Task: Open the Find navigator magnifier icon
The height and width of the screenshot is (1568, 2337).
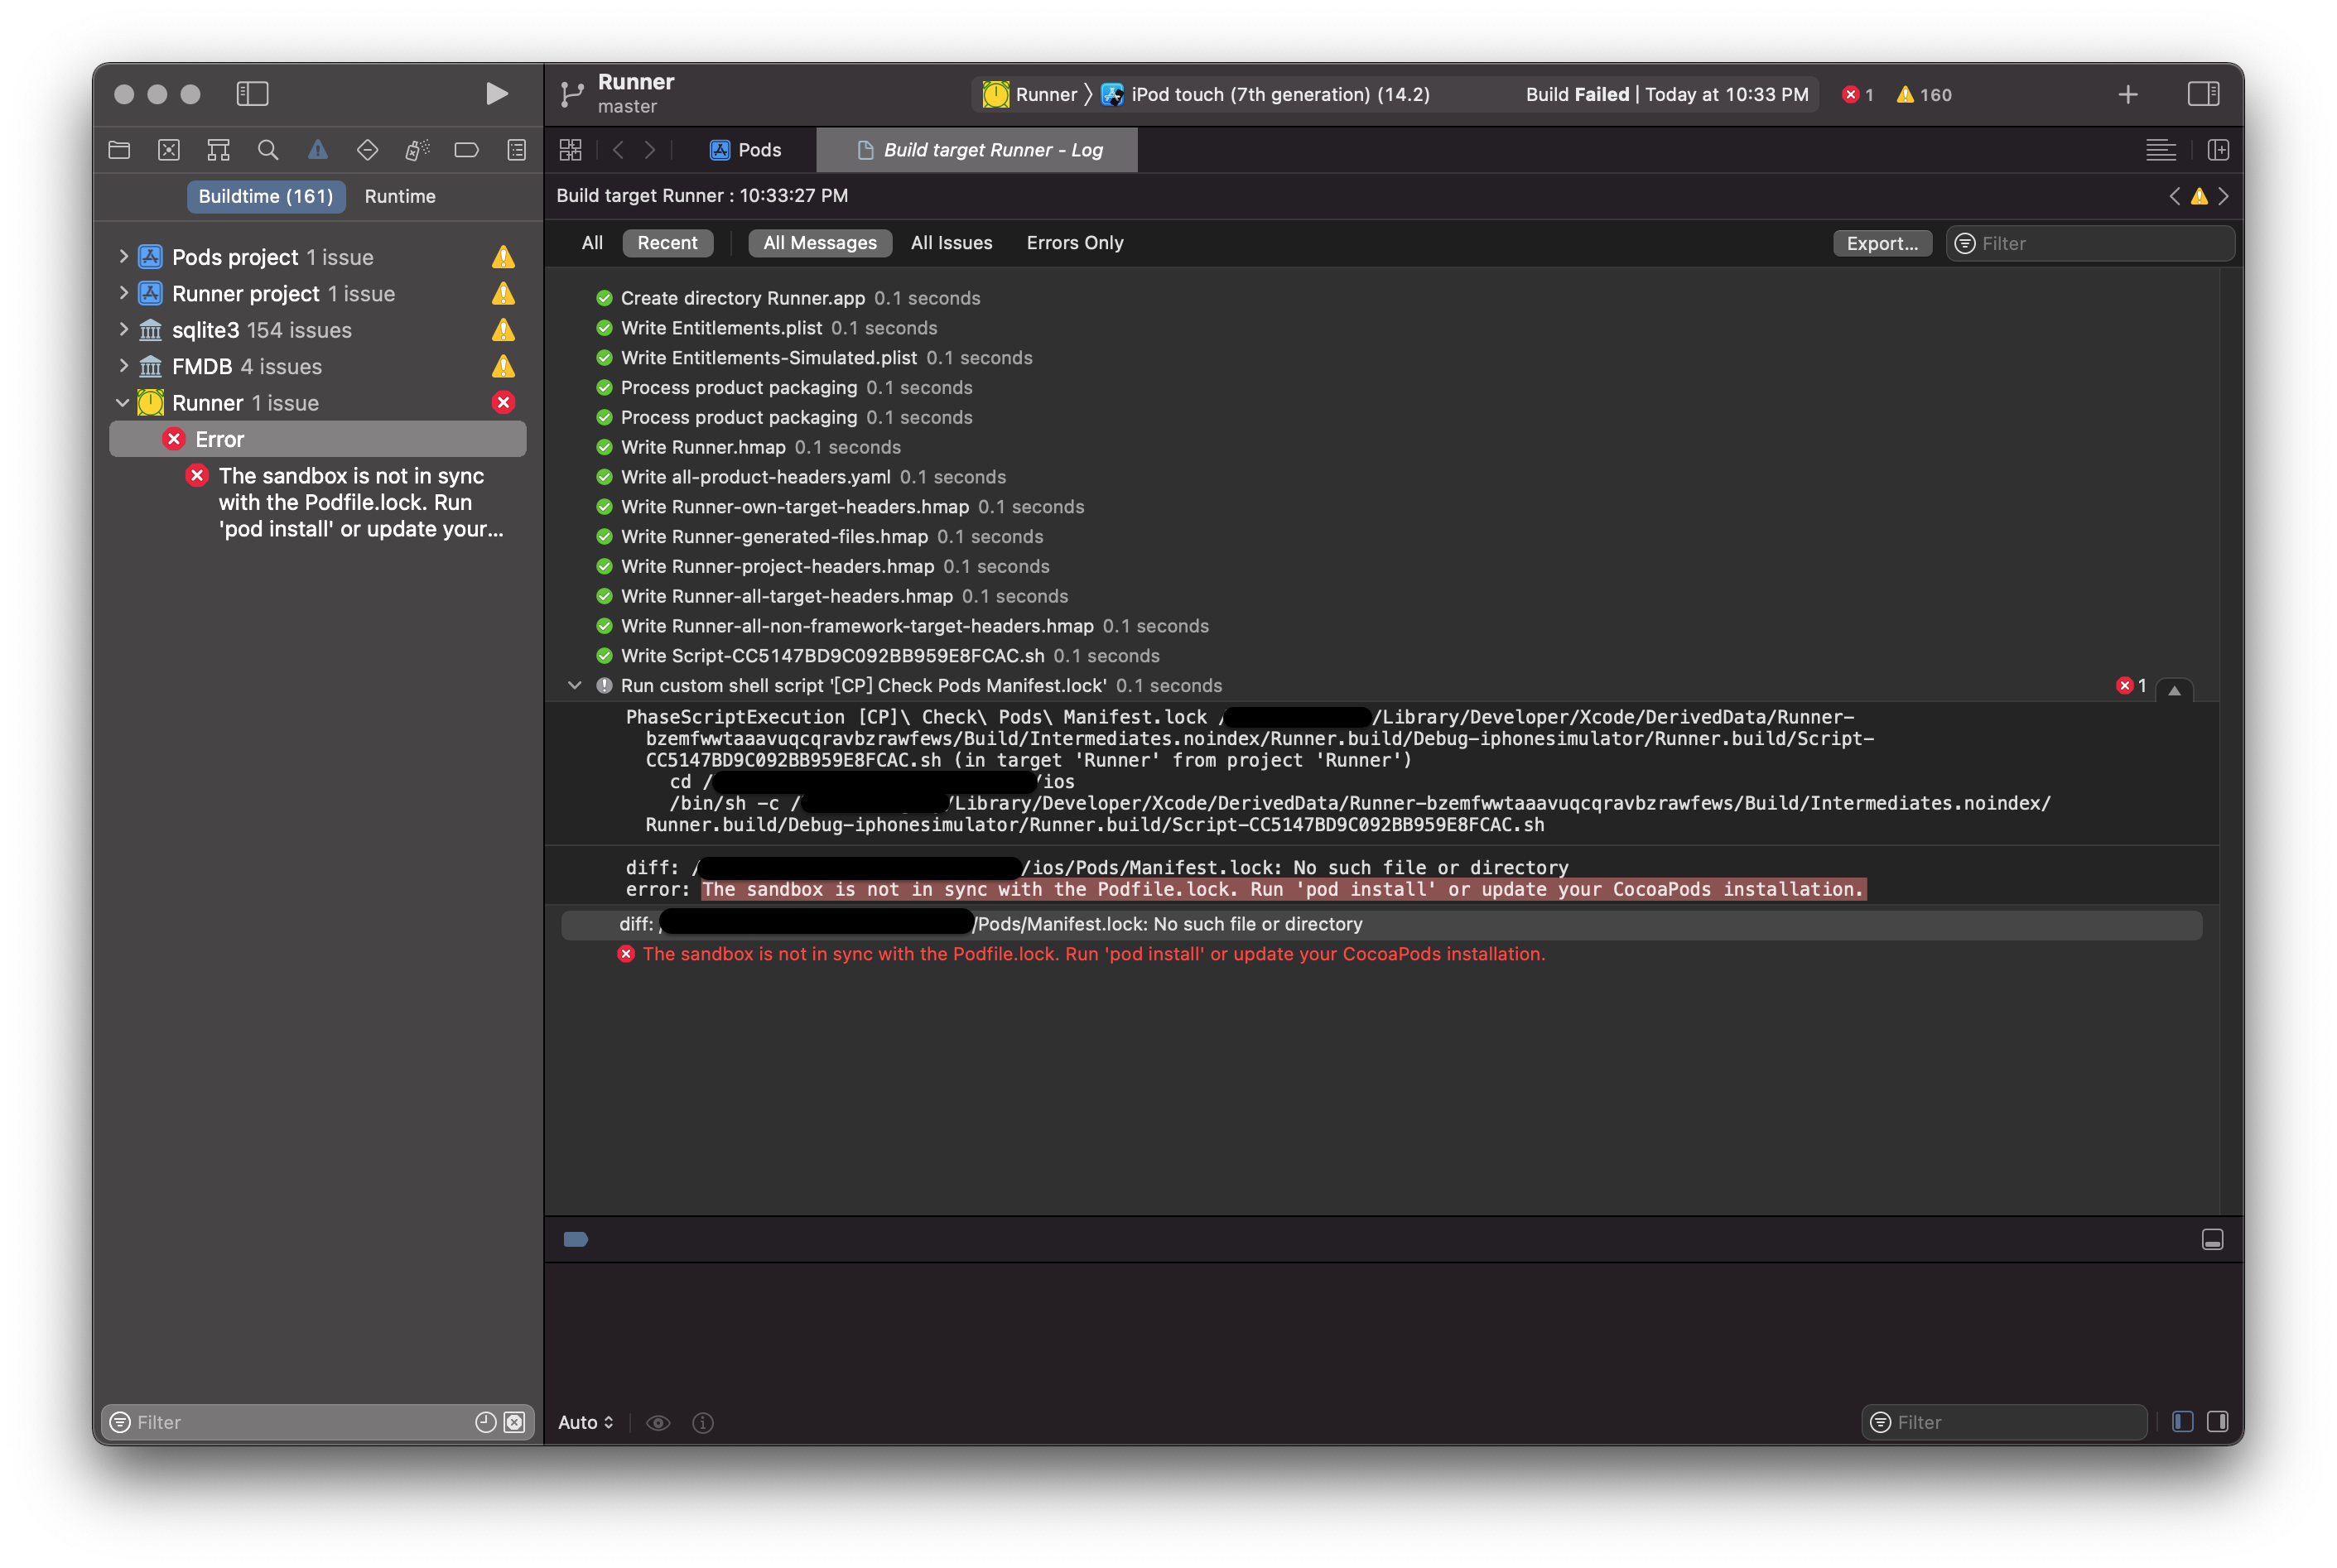Action: (x=268, y=150)
